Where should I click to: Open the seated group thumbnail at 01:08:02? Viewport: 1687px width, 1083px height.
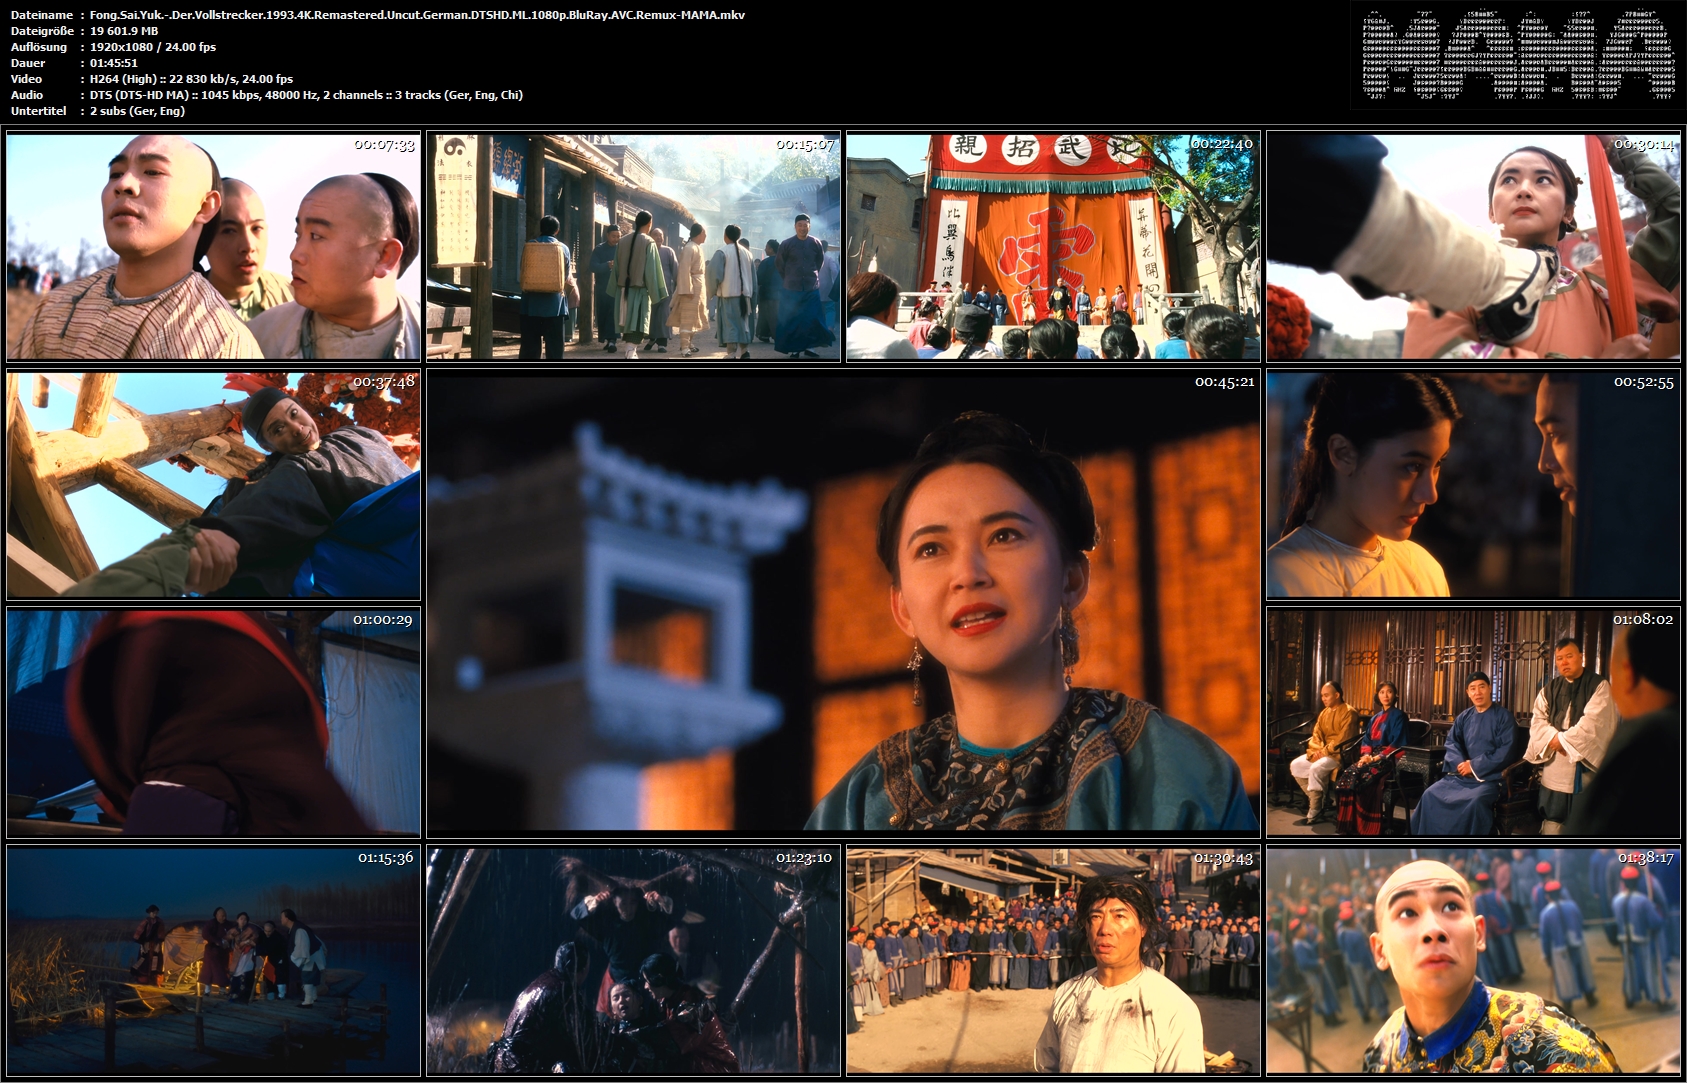(x=1473, y=722)
